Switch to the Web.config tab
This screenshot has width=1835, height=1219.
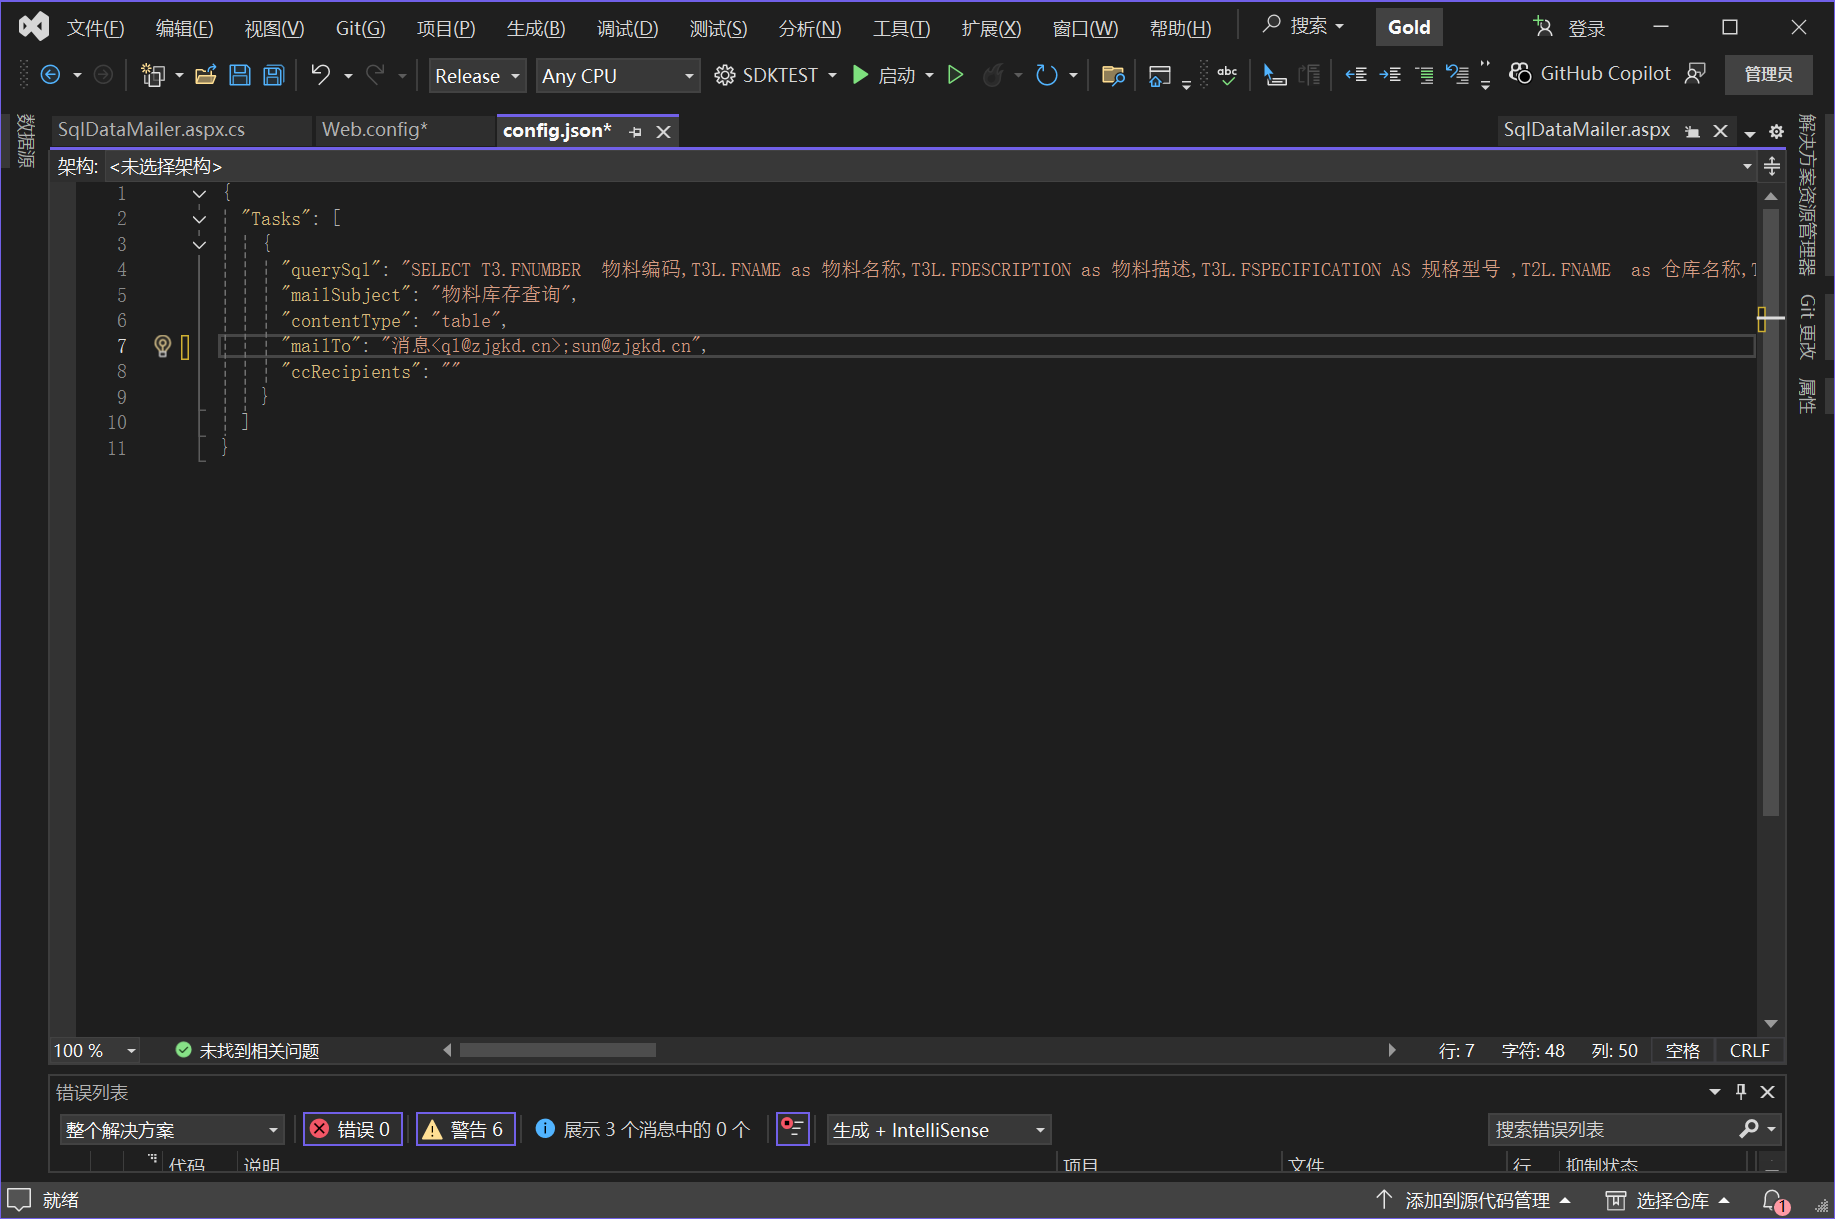[x=374, y=130]
